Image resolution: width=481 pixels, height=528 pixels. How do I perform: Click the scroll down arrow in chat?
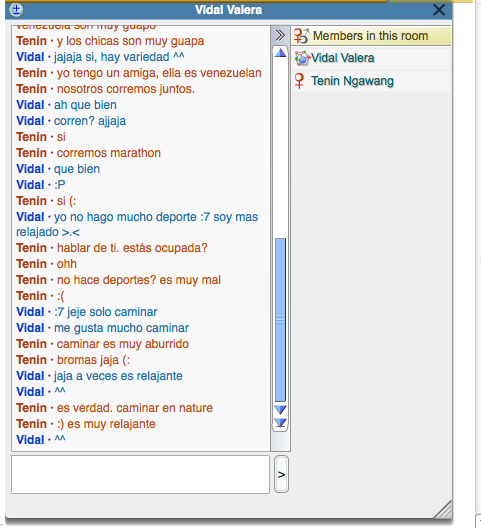pyautogui.click(x=280, y=409)
